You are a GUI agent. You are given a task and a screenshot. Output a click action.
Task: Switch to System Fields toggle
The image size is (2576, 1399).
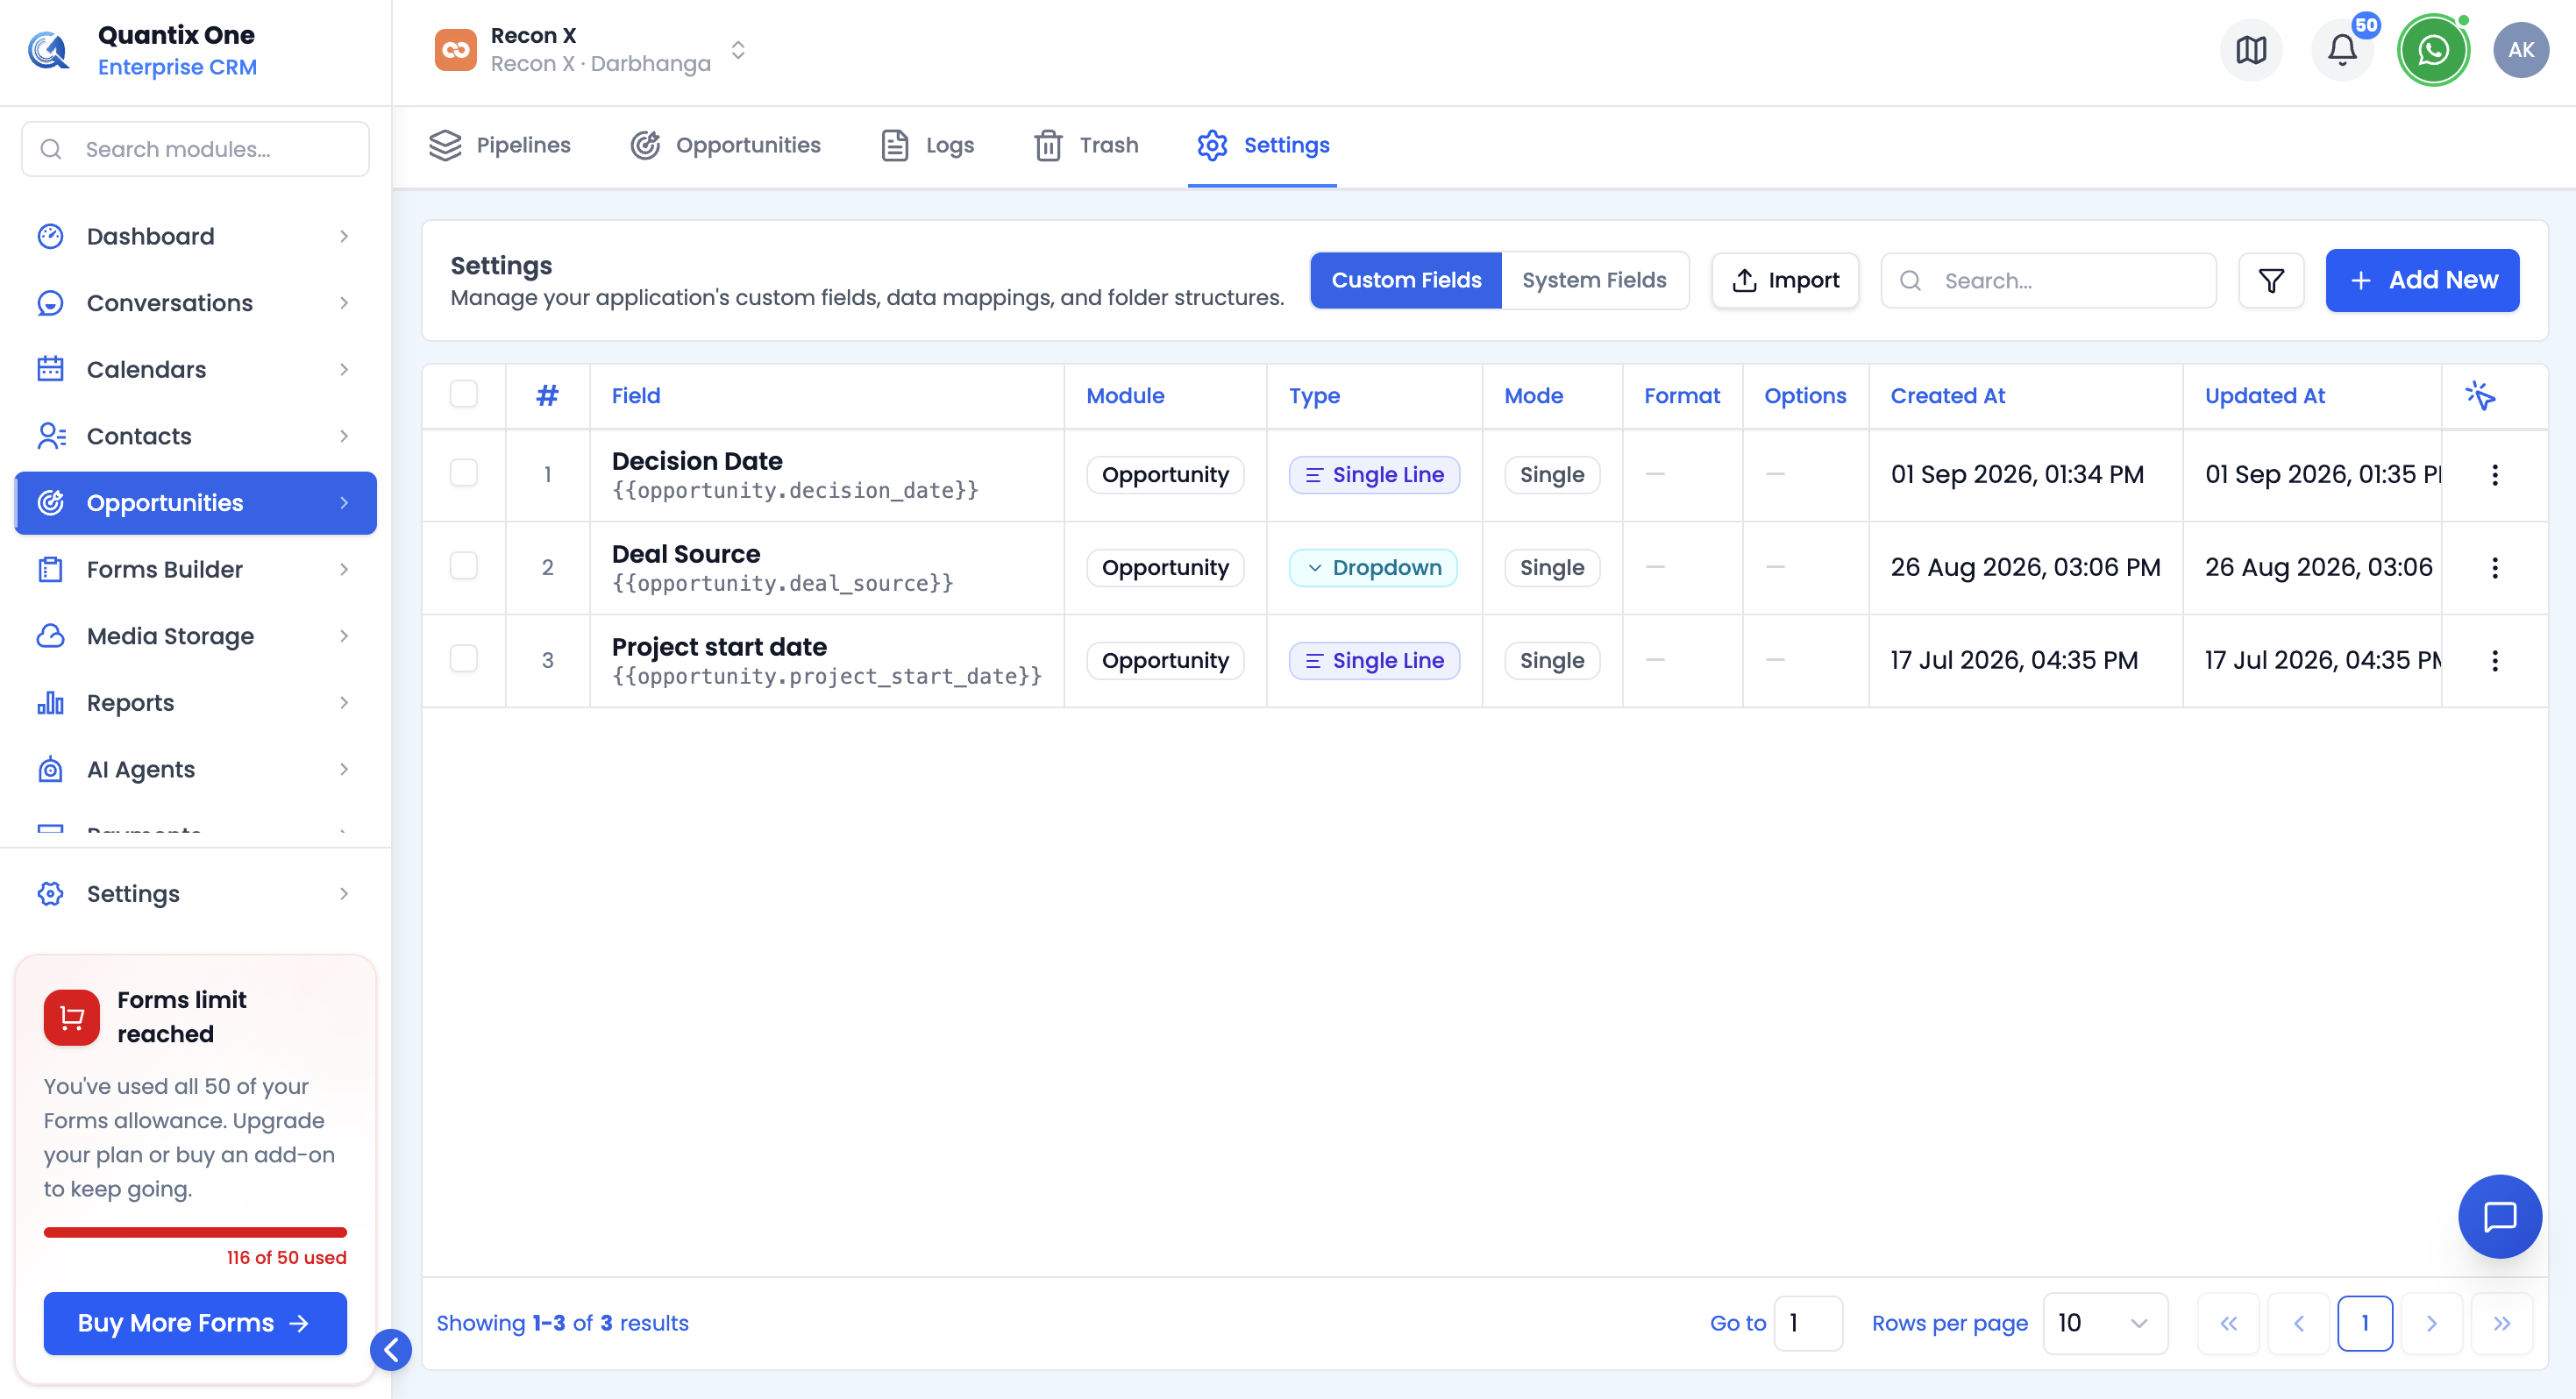pyautogui.click(x=1594, y=280)
